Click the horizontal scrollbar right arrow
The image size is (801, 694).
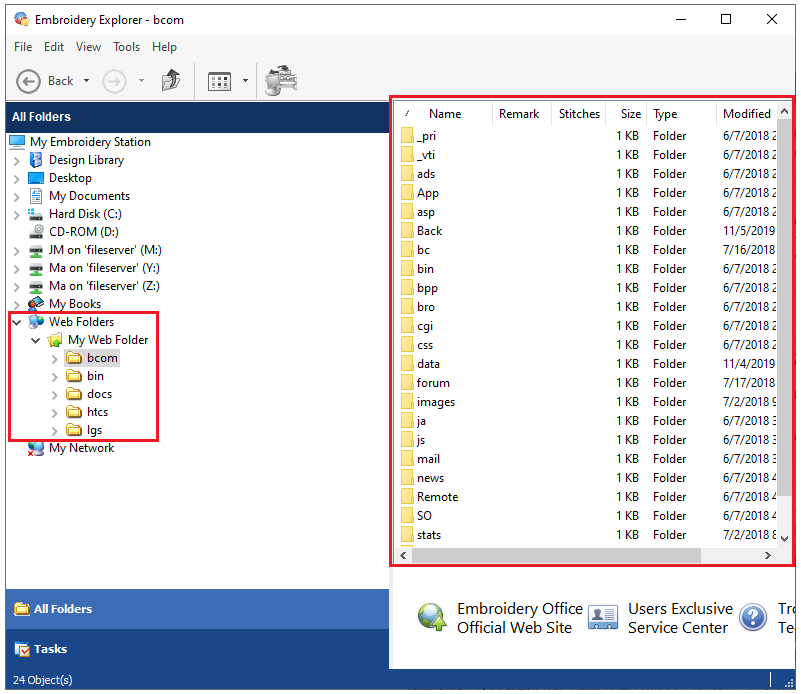pos(767,556)
